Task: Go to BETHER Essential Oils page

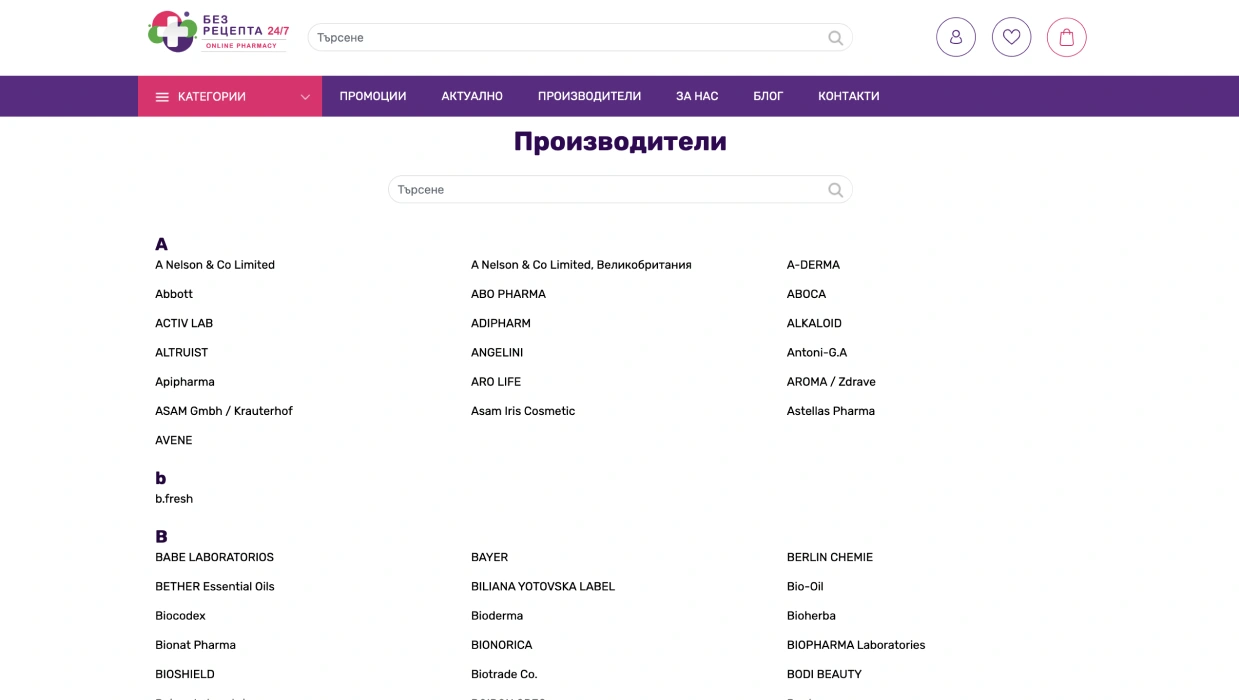Action: coord(215,586)
